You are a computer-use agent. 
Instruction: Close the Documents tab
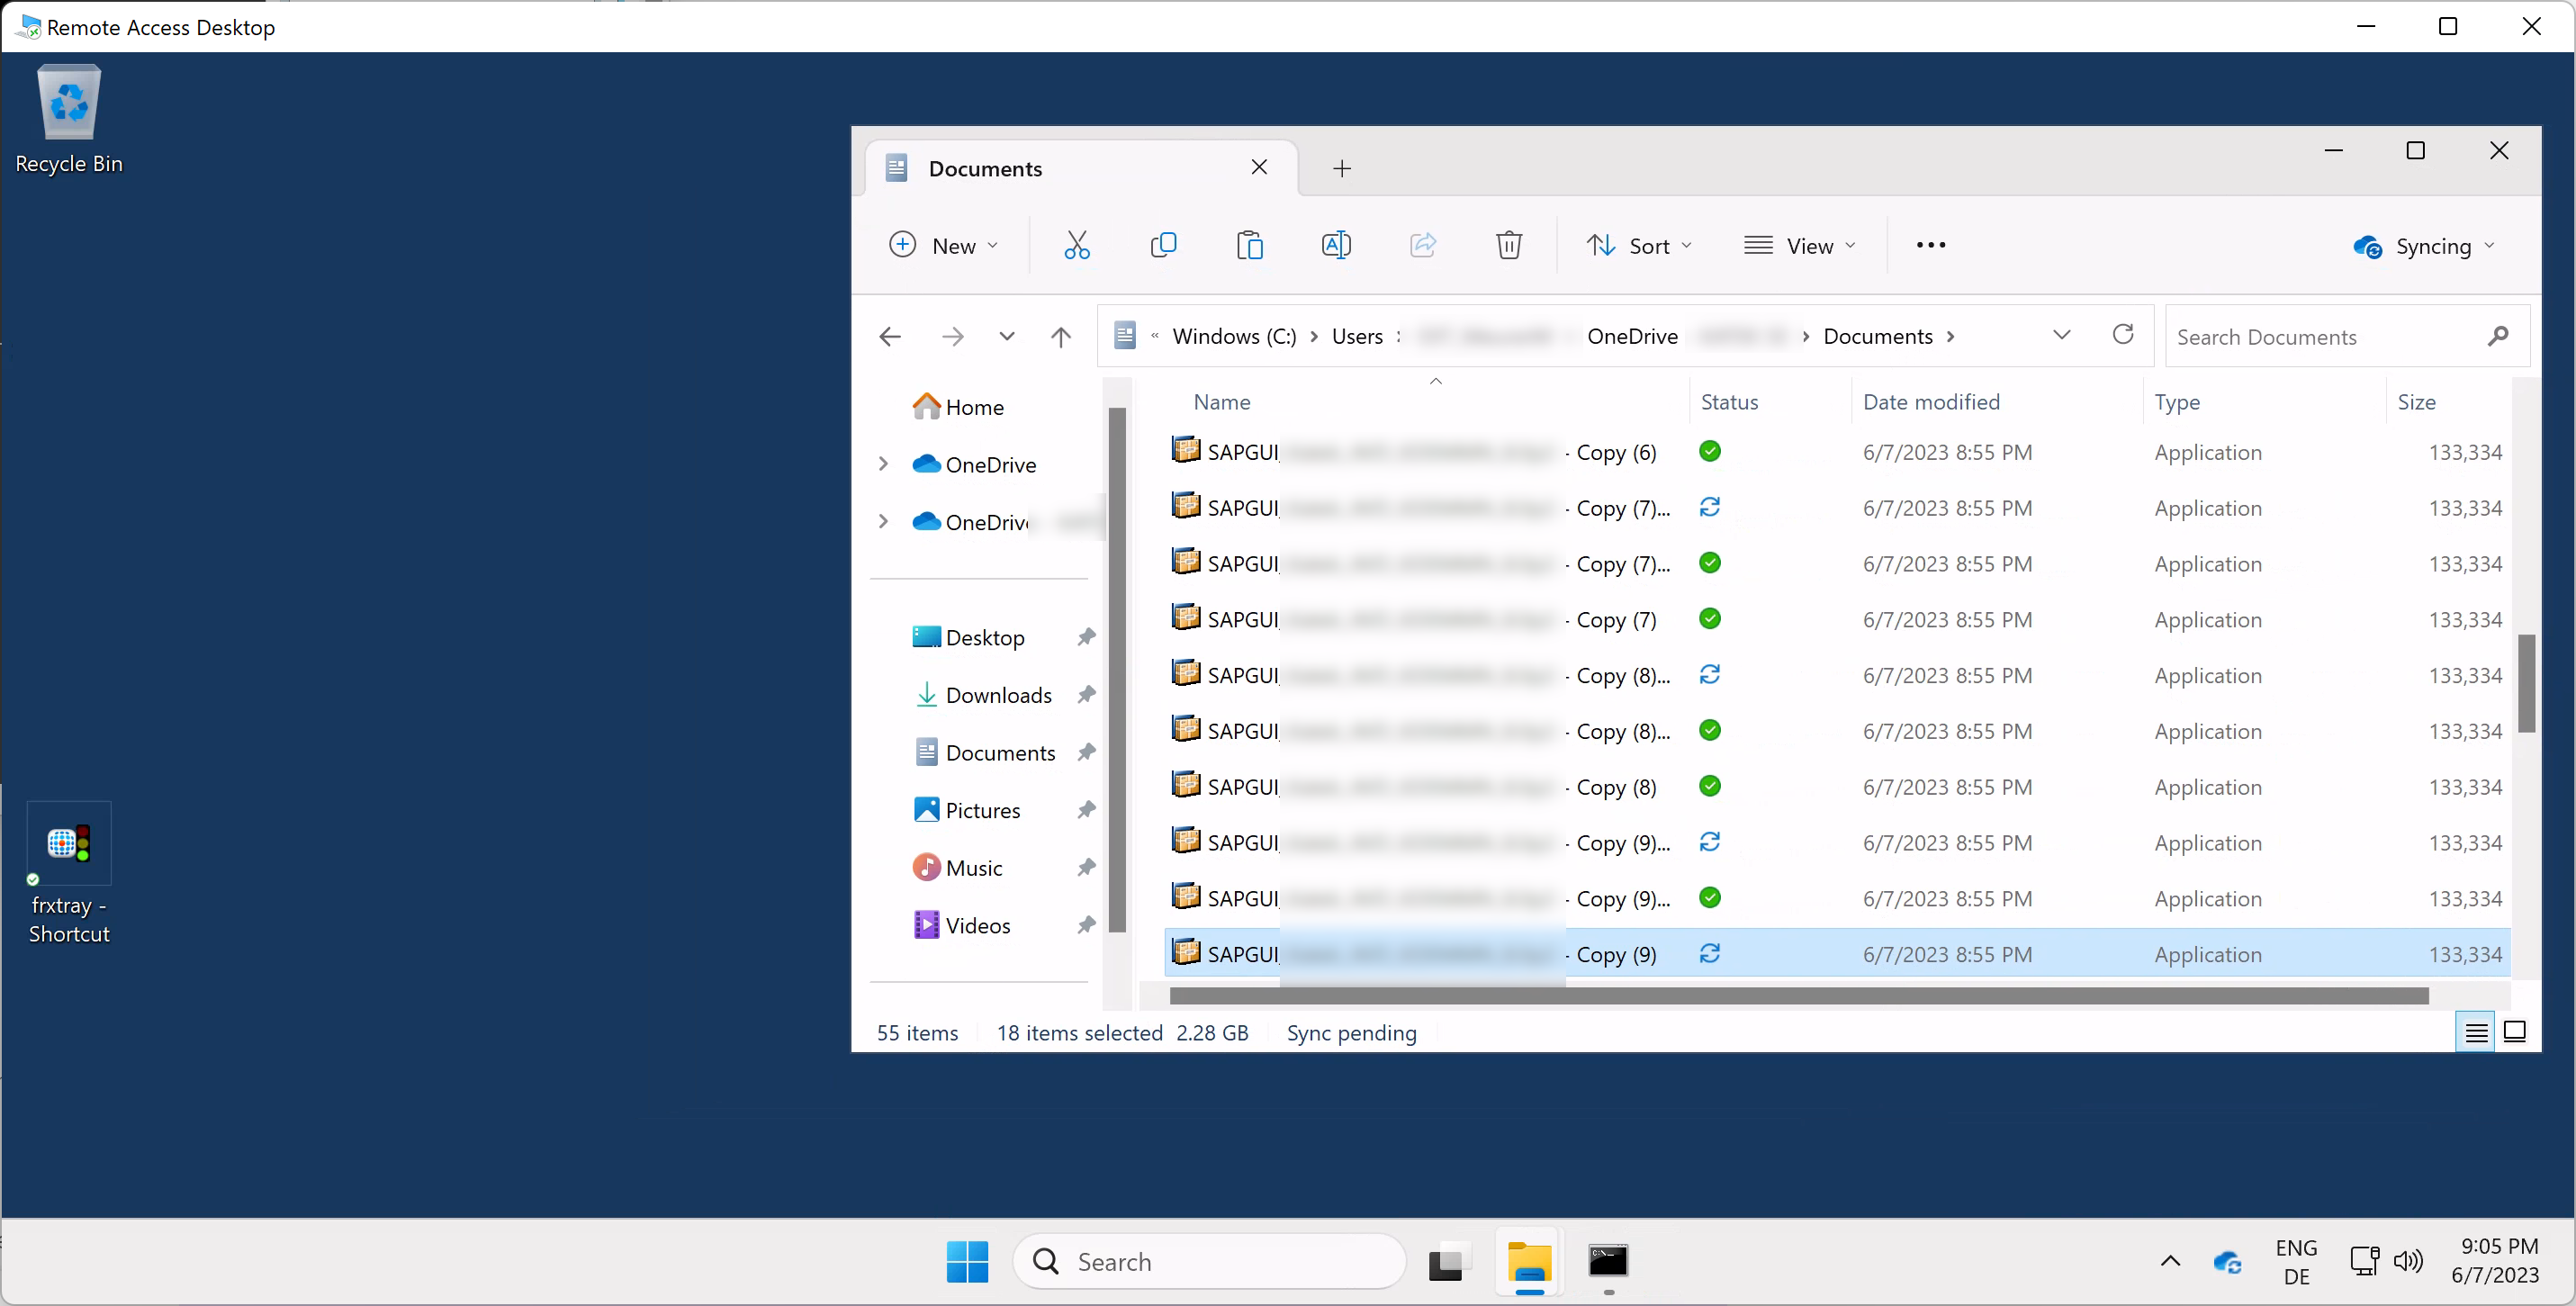tap(1259, 168)
